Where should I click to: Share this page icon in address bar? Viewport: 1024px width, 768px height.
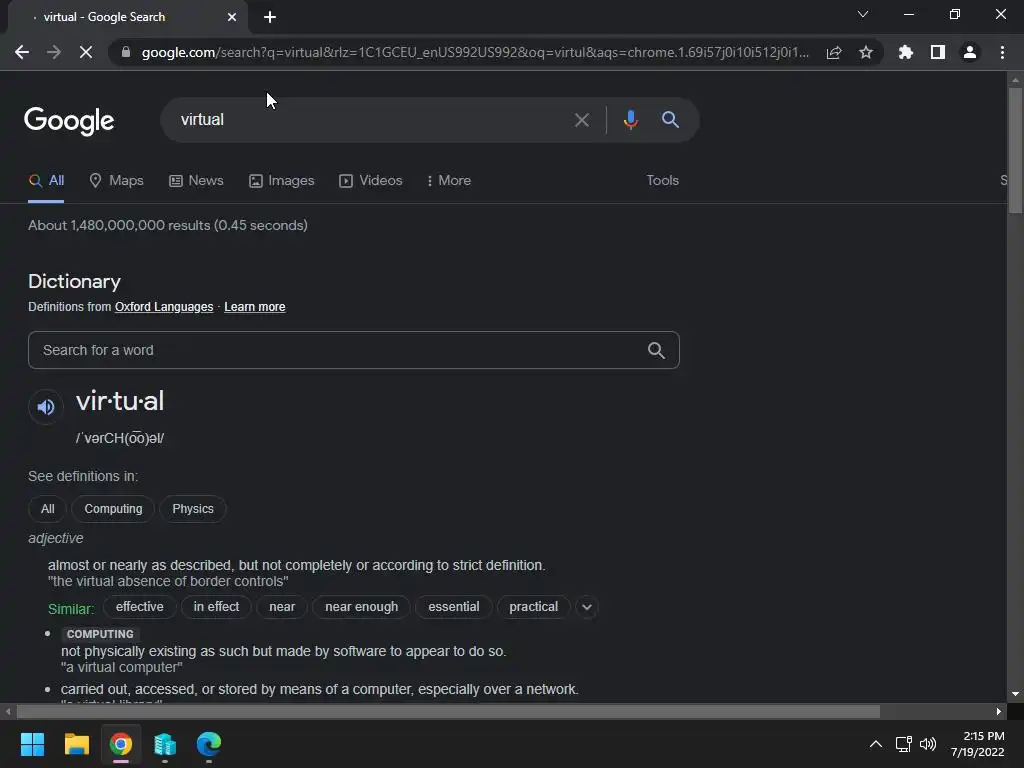point(834,52)
